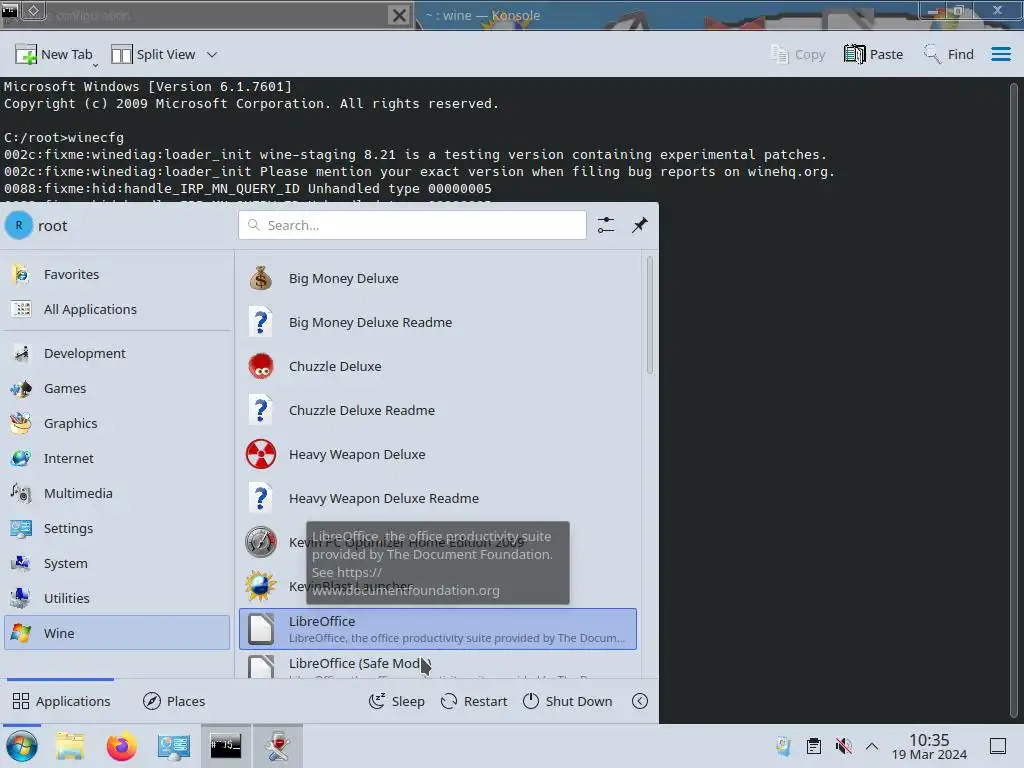Screen dimensions: 1024x768
Task: Launch Heavy Weapon Deluxe
Action: [x=438, y=454]
